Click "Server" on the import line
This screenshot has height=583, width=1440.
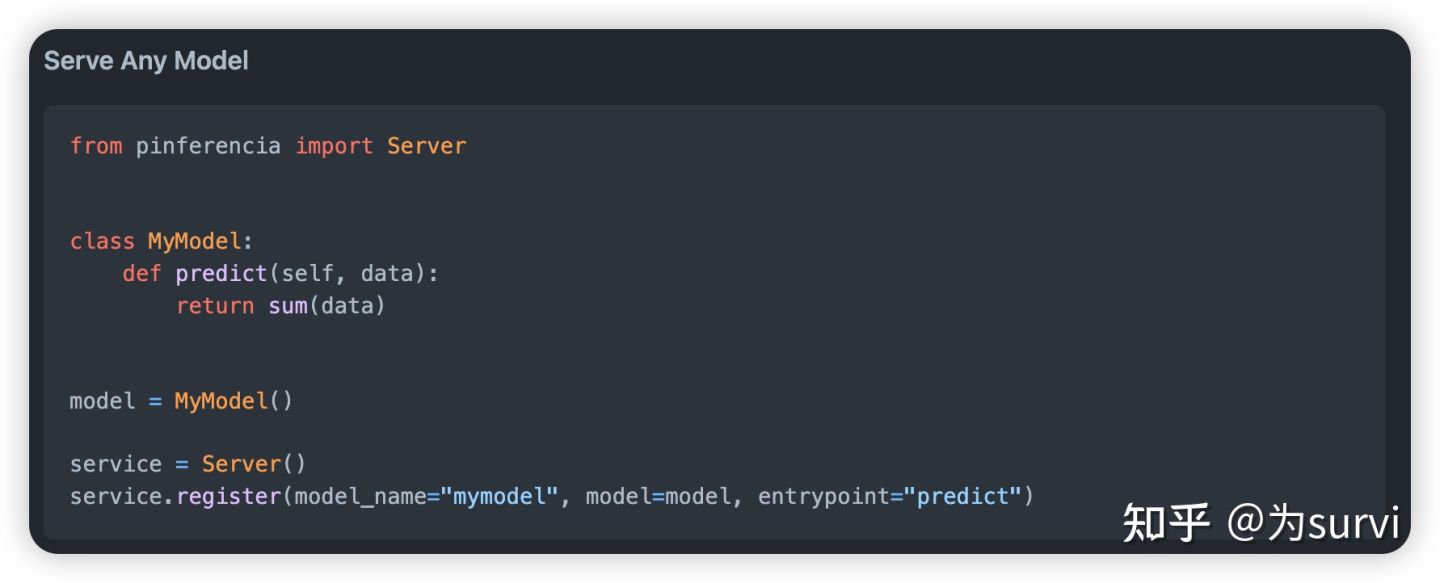(427, 146)
